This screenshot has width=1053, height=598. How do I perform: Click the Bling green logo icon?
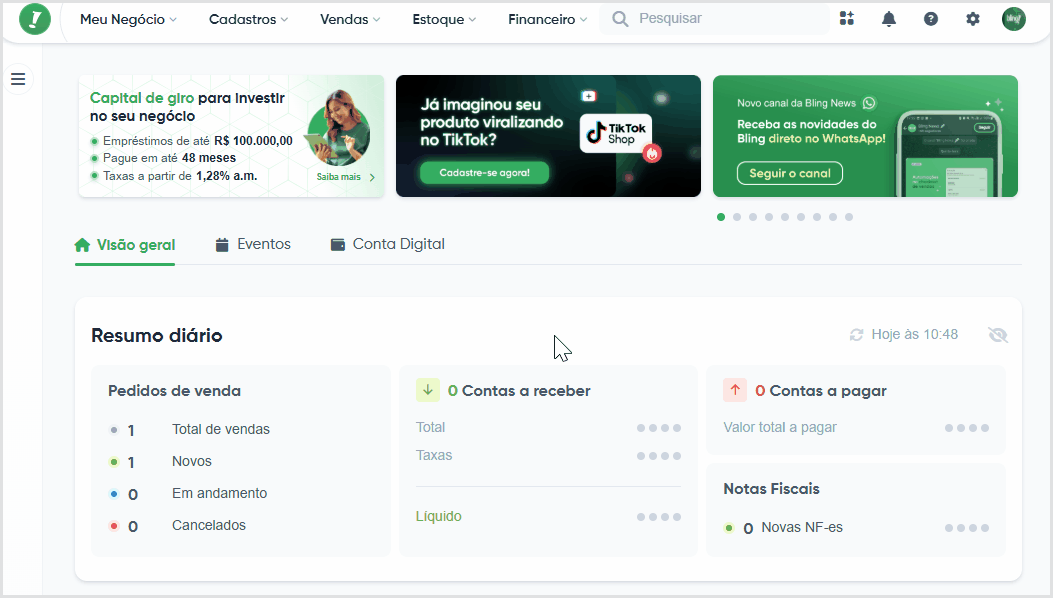pyautogui.click(x=35, y=19)
